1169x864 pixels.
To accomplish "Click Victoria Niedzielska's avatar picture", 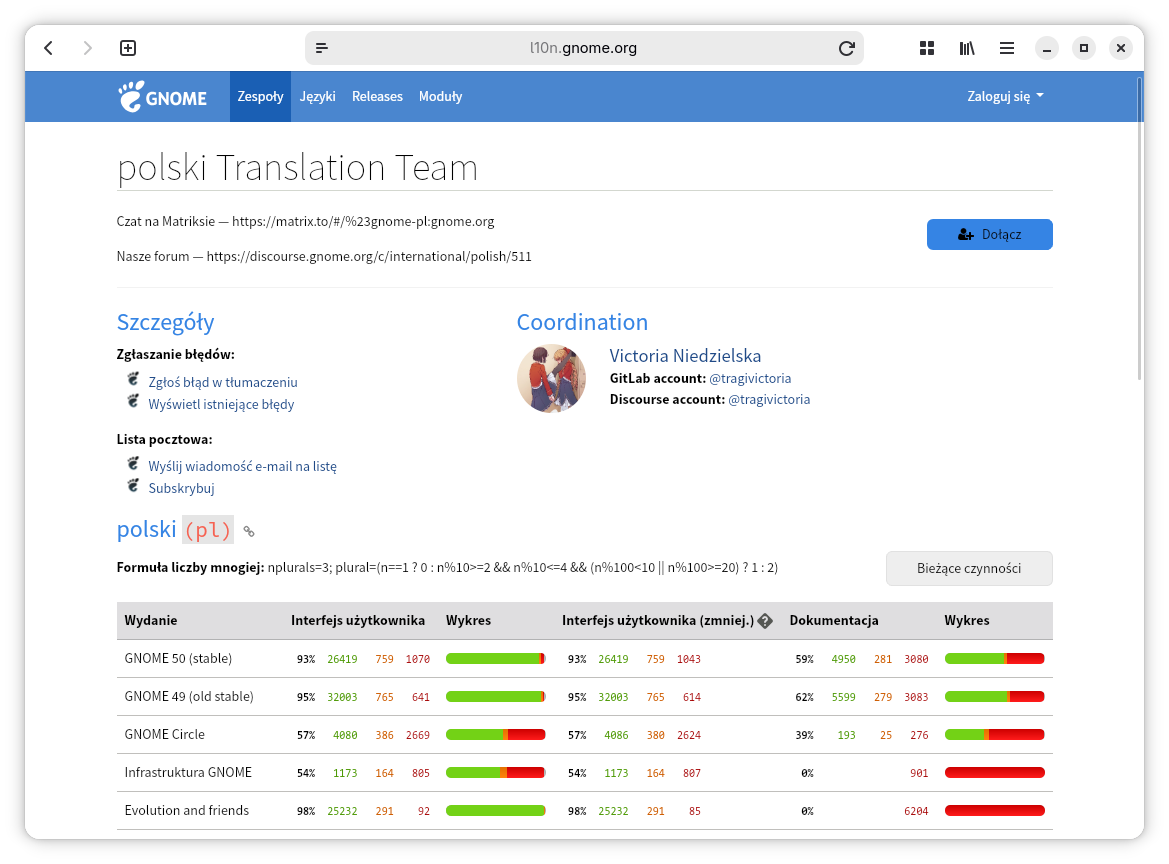I will 551,378.
